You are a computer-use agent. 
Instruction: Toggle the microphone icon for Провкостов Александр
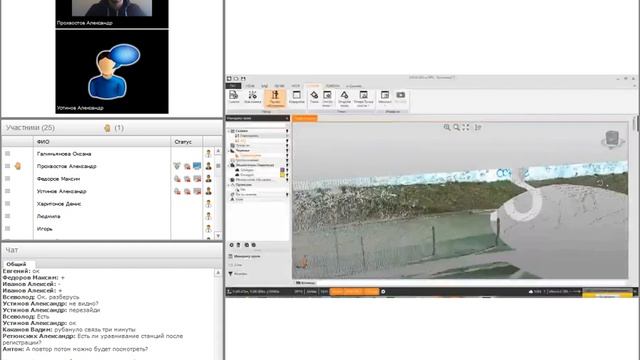point(177,166)
